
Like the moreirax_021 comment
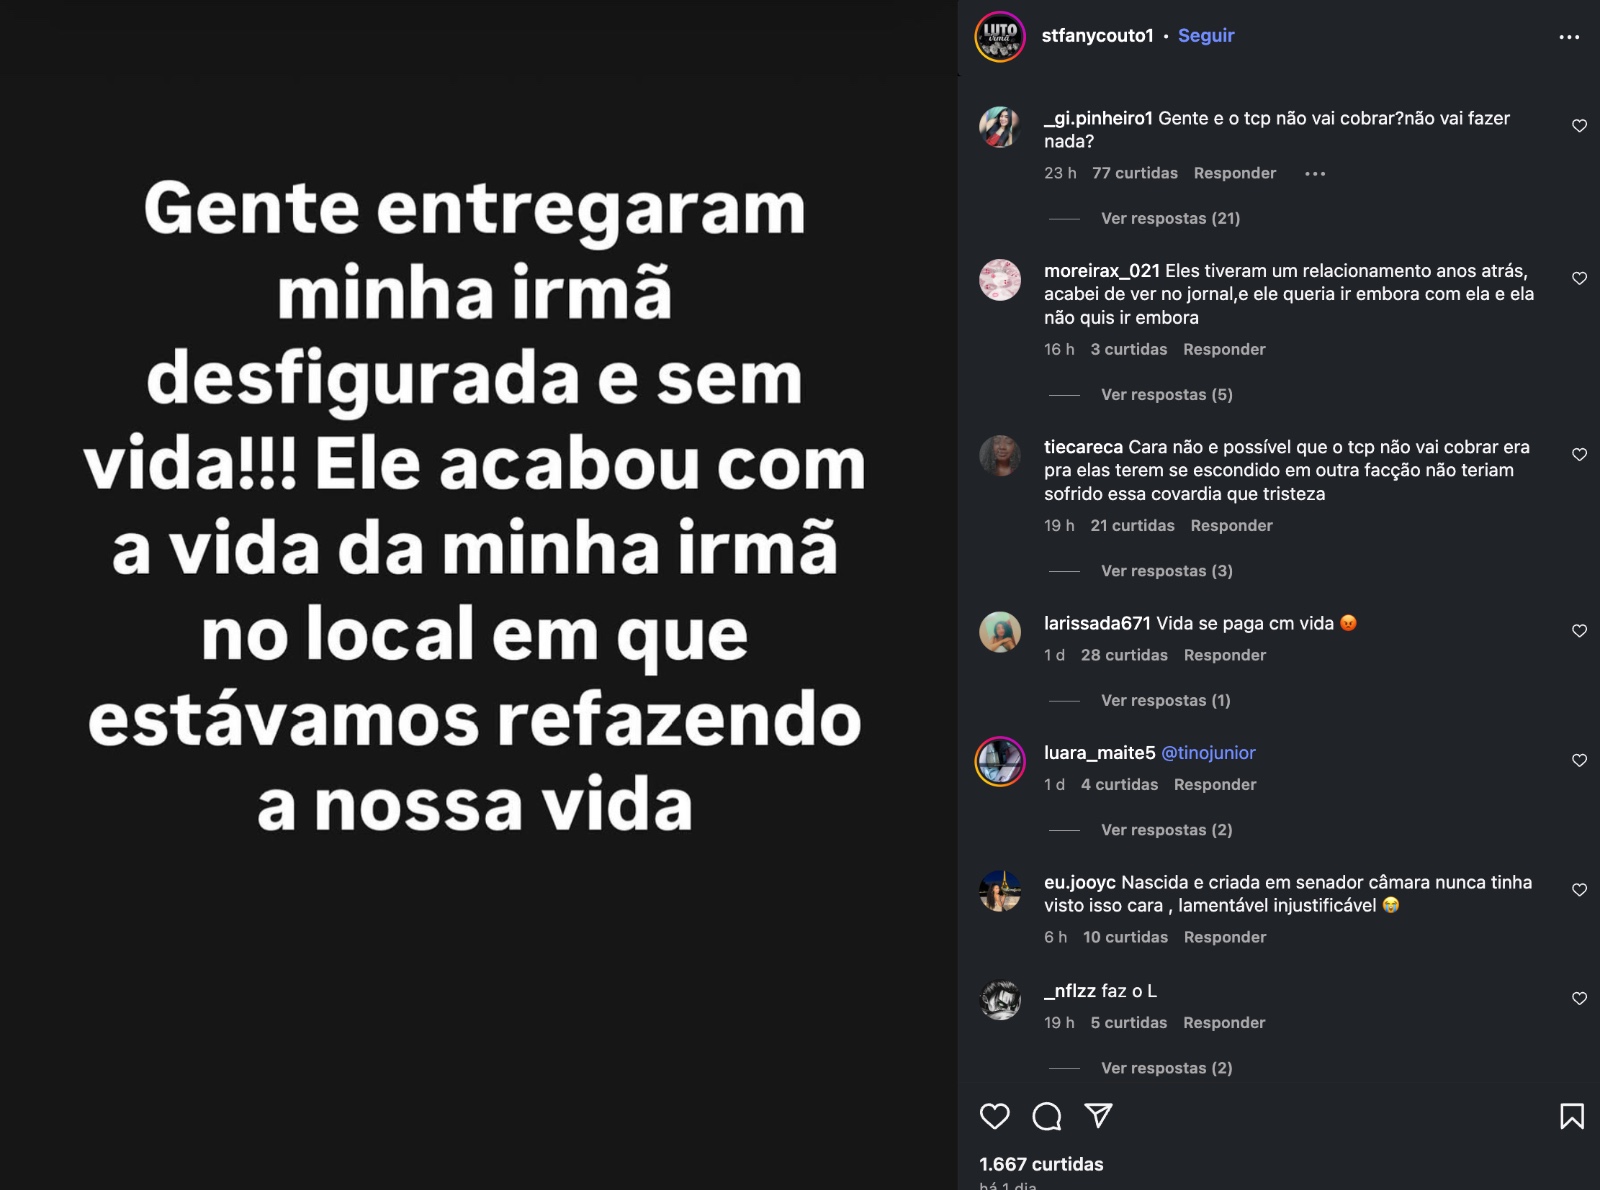[x=1579, y=278]
